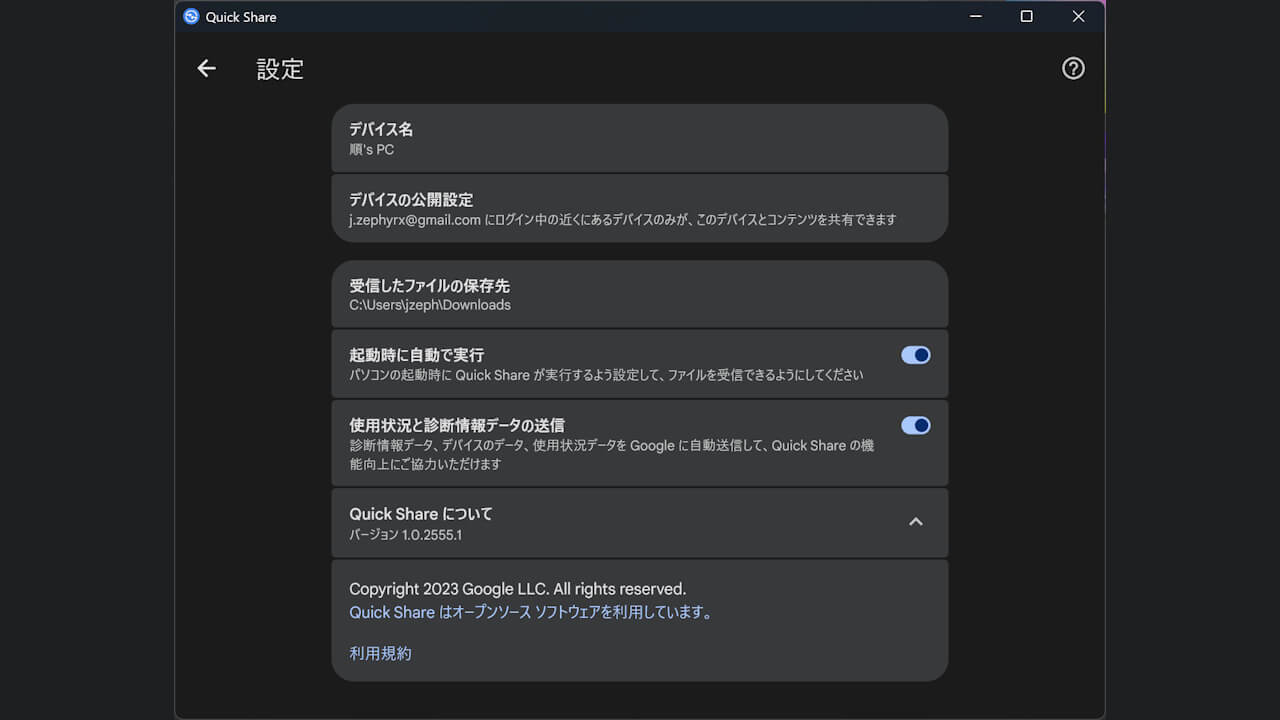Open help with the question mark icon

click(1073, 68)
